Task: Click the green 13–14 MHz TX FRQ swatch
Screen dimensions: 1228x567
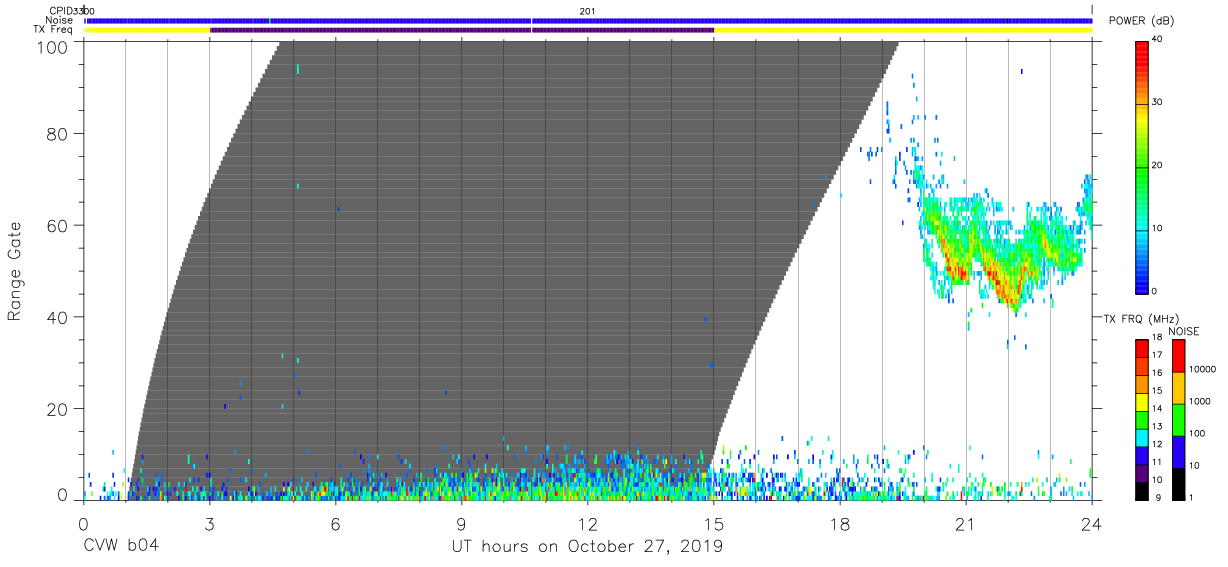Action: [x=1142, y=420]
